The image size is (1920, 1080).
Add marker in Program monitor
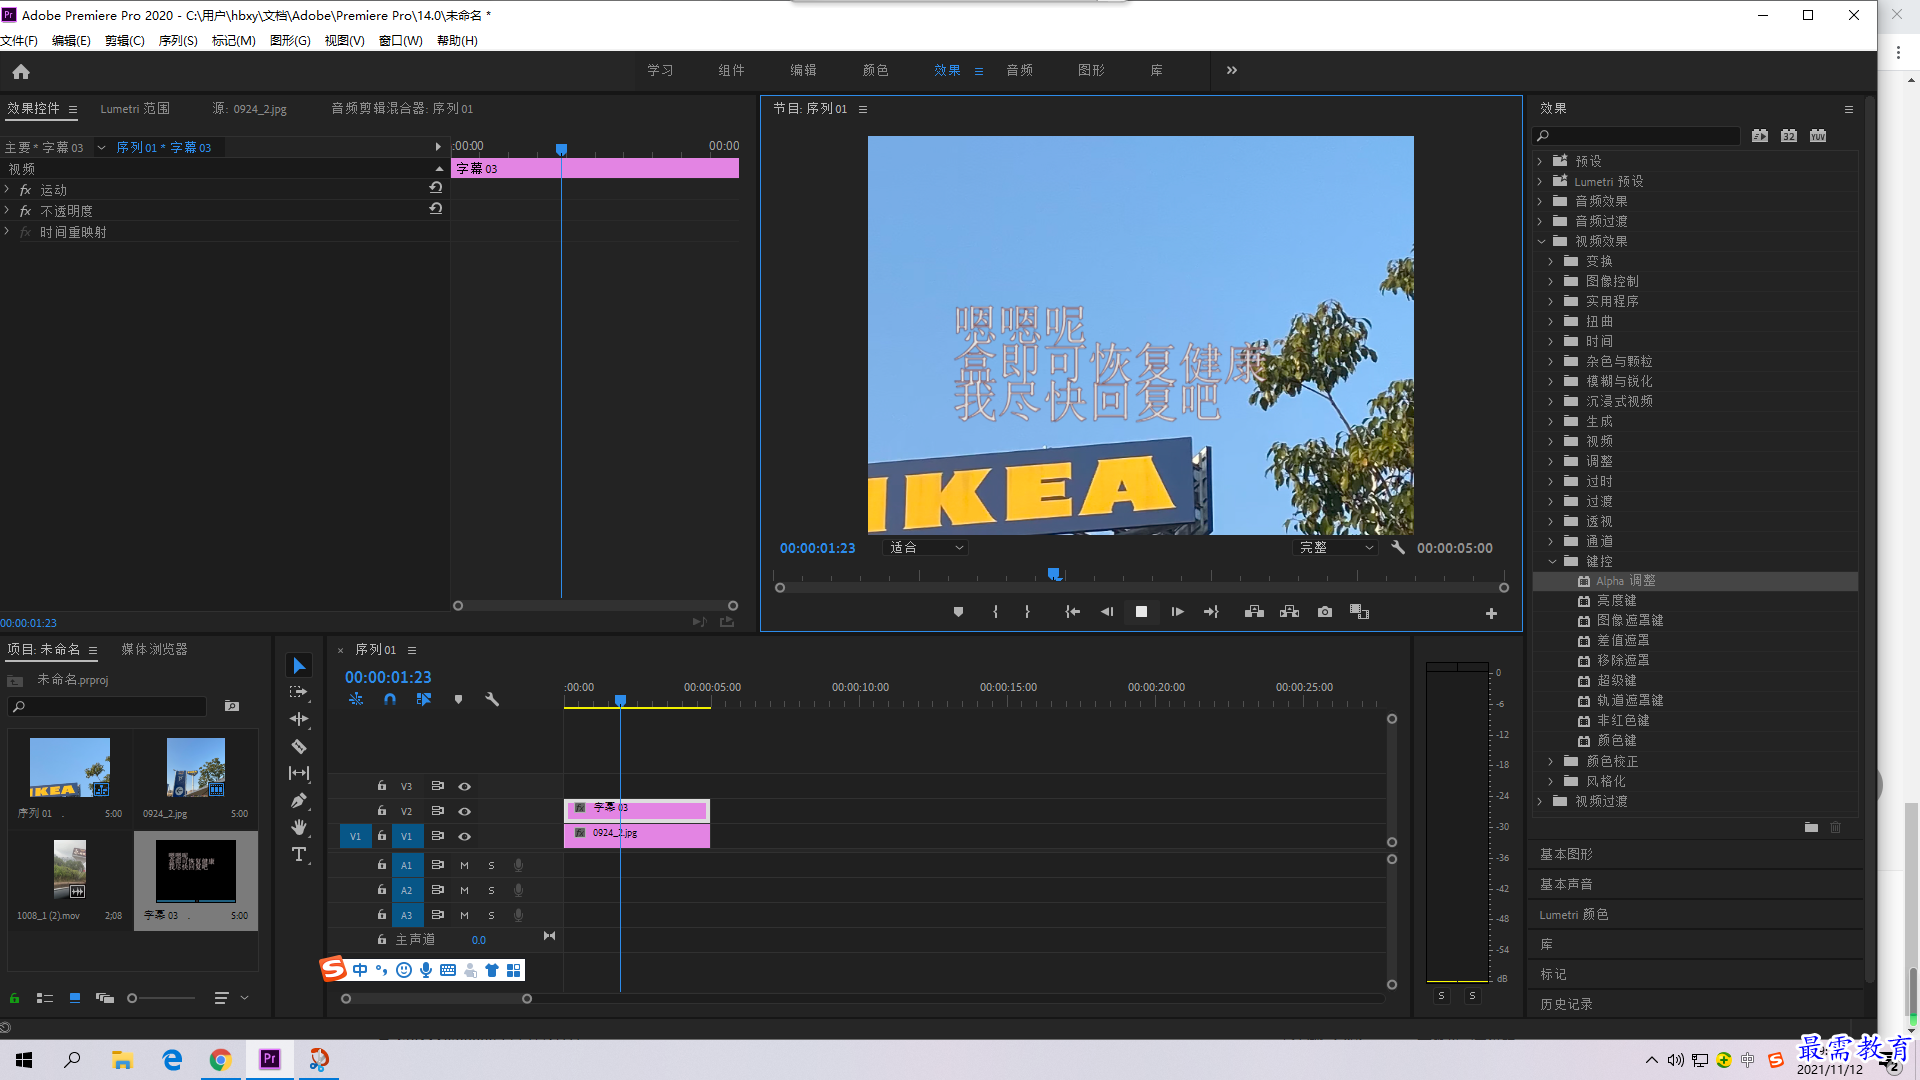(958, 612)
